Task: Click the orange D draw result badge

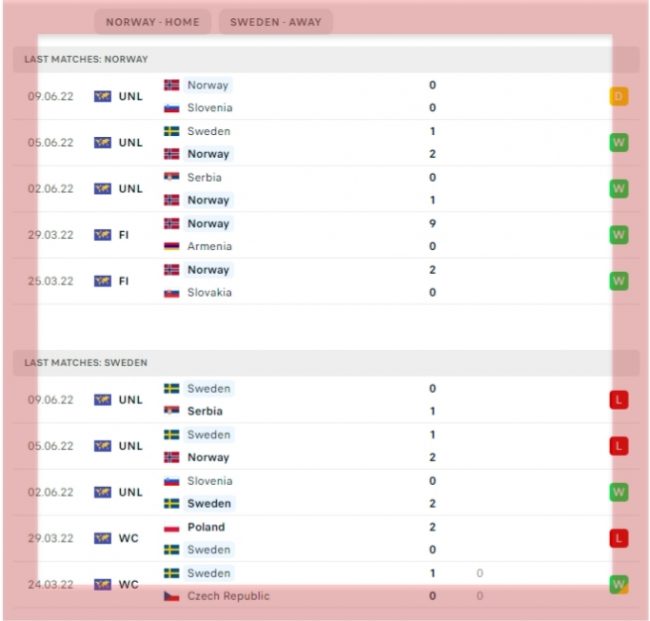Action: 619,97
